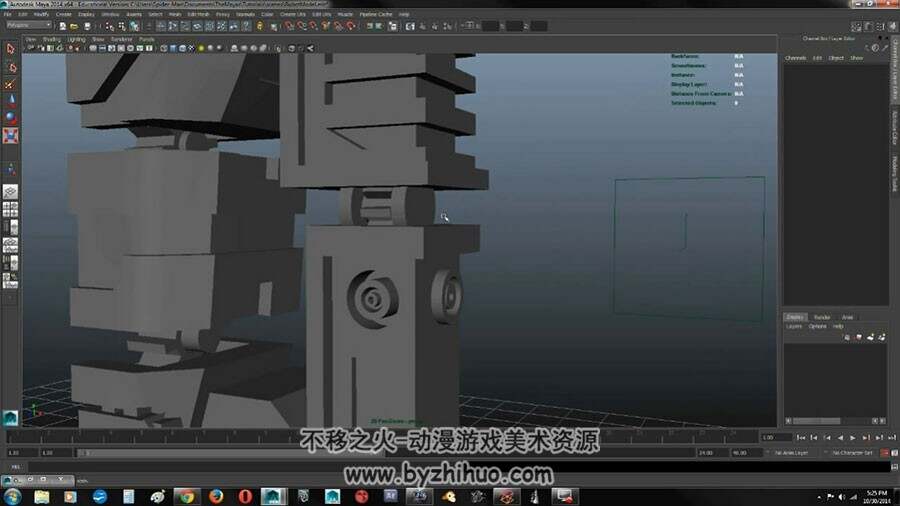Open the Pipeline Cache menu
The image size is (900, 506).
point(376,14)
